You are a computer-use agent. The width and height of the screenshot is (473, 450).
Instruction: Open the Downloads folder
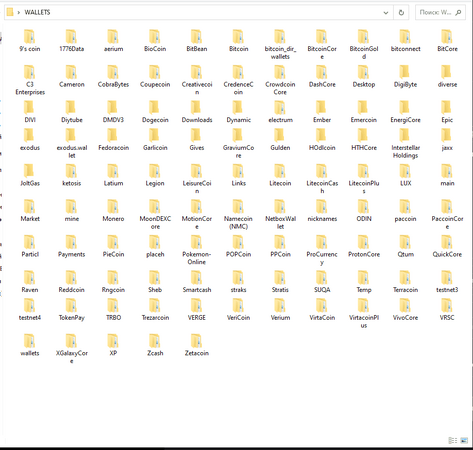[x=197, y=112]
